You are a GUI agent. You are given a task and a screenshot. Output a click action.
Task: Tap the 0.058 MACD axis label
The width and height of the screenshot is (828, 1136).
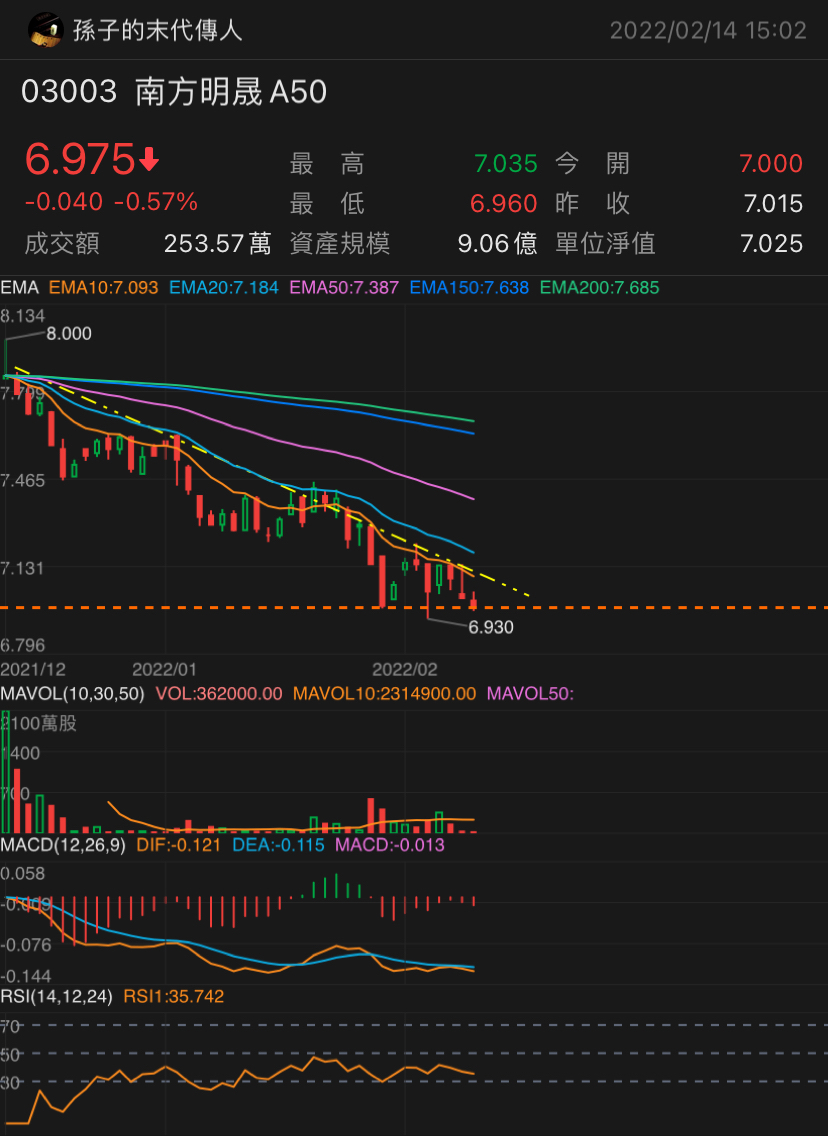[22, 874]
